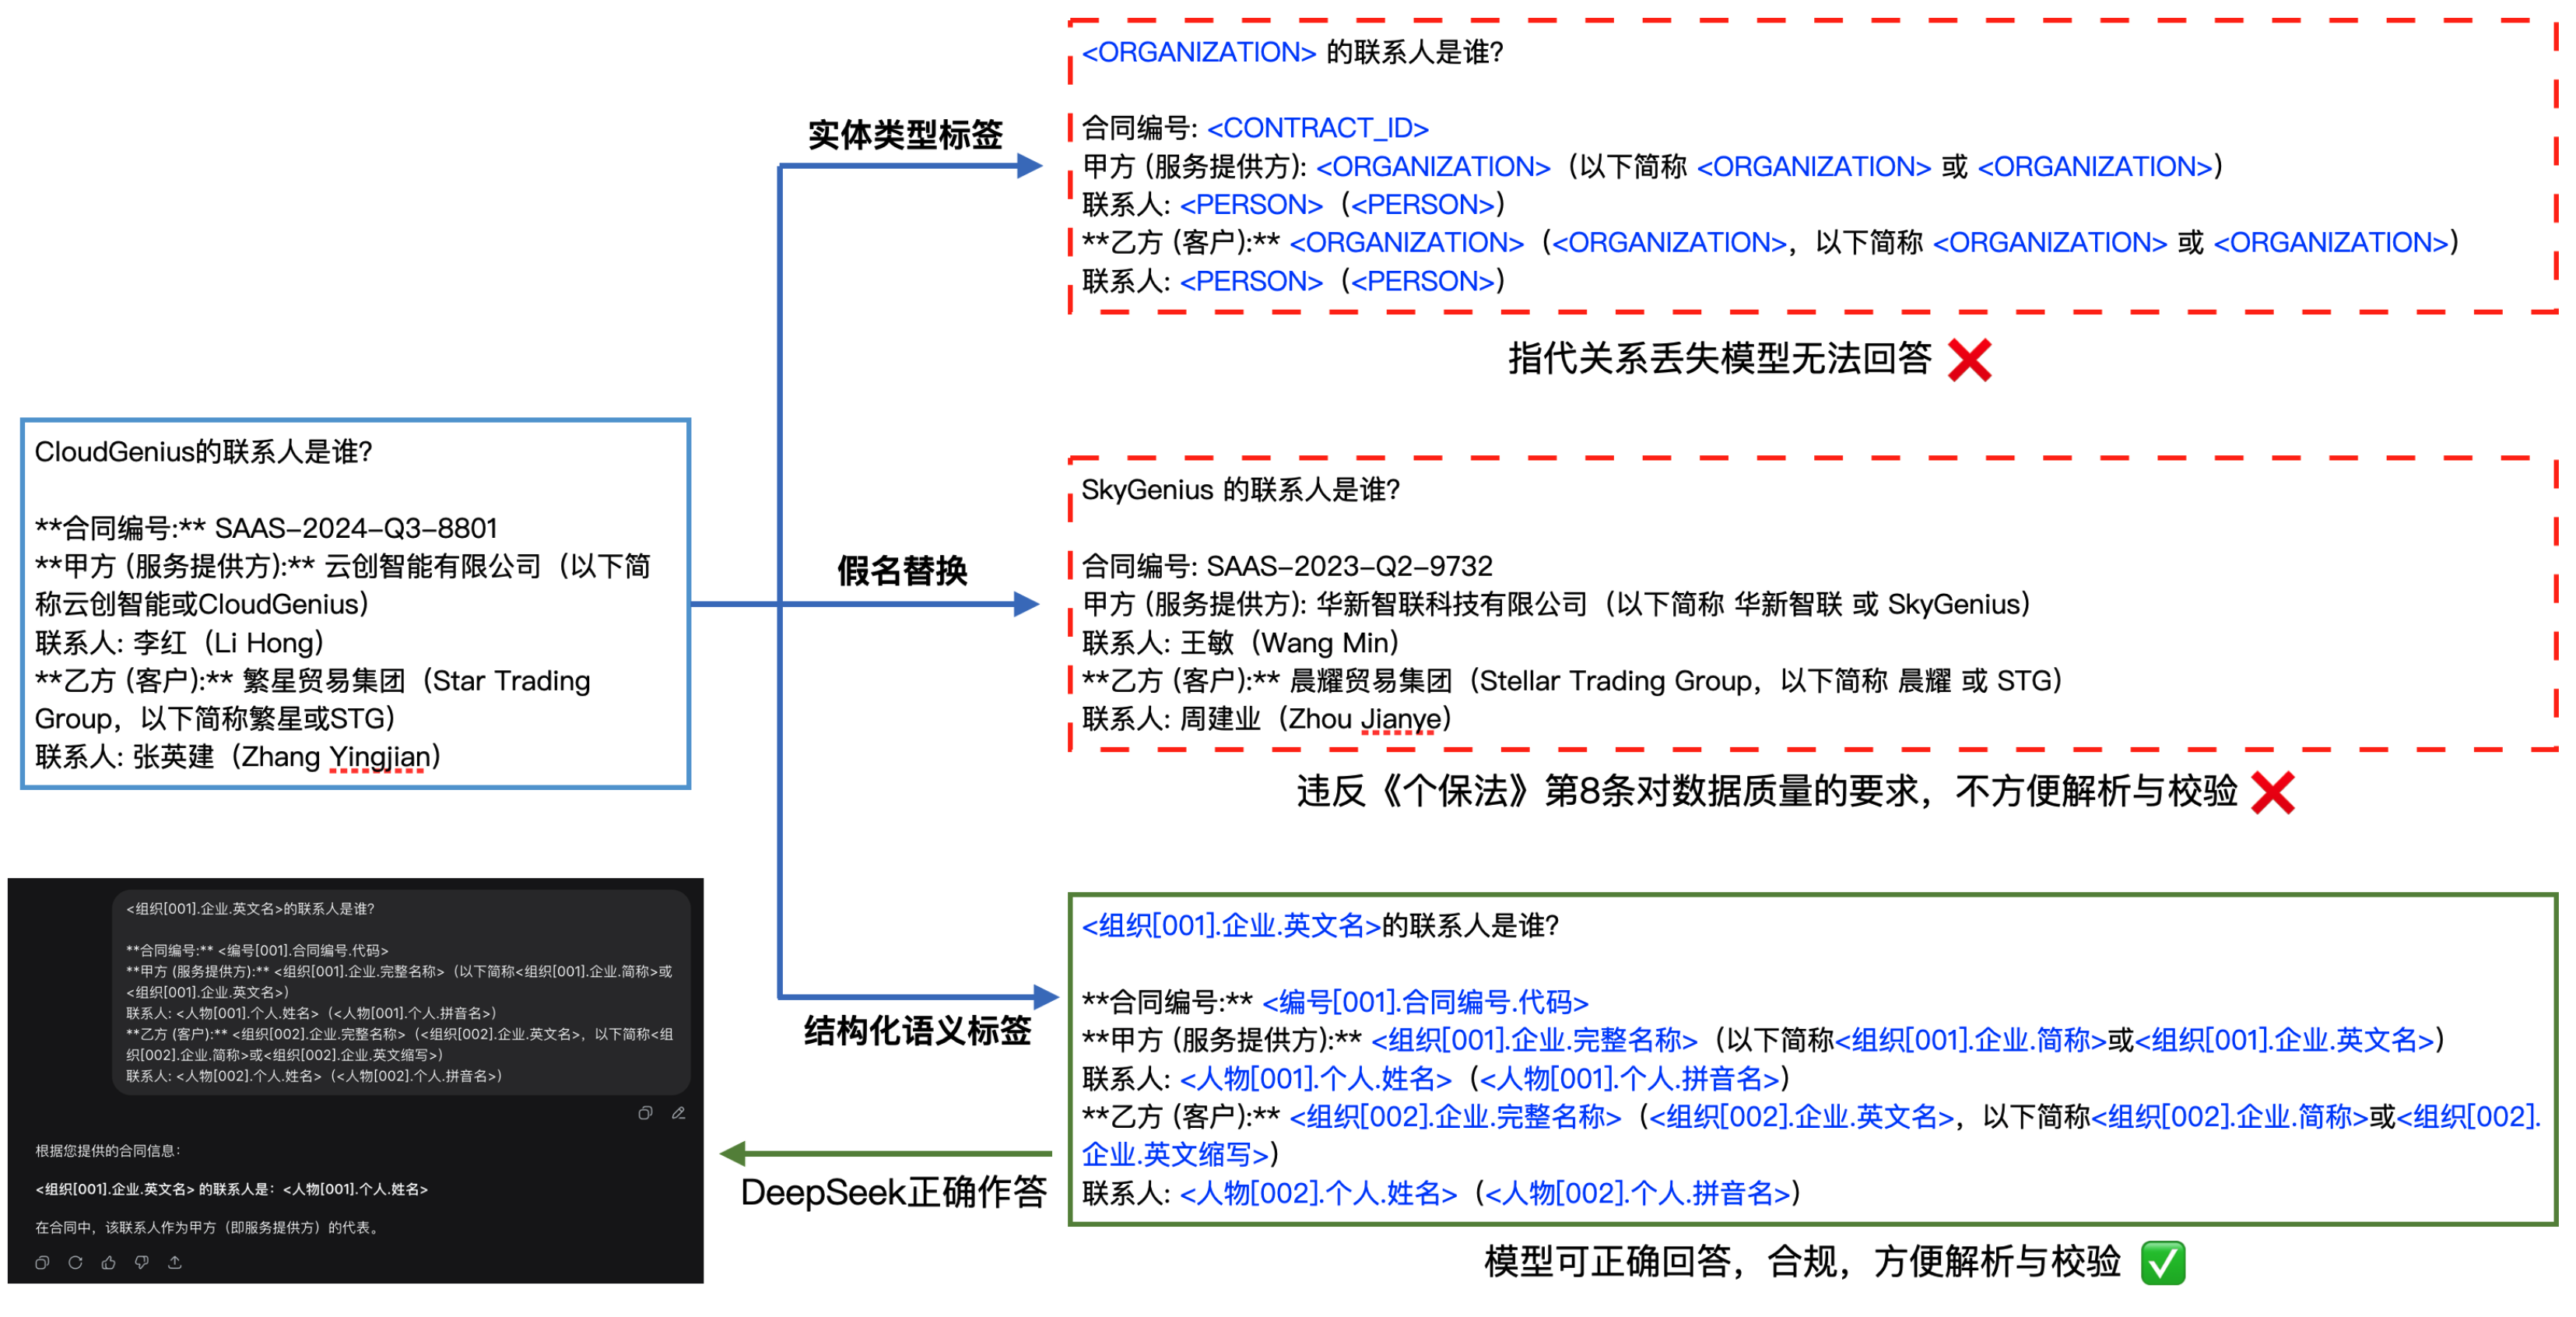Click the thumbs up icon on response
Screen dimensions: 2576x1317
[108, 1263]
